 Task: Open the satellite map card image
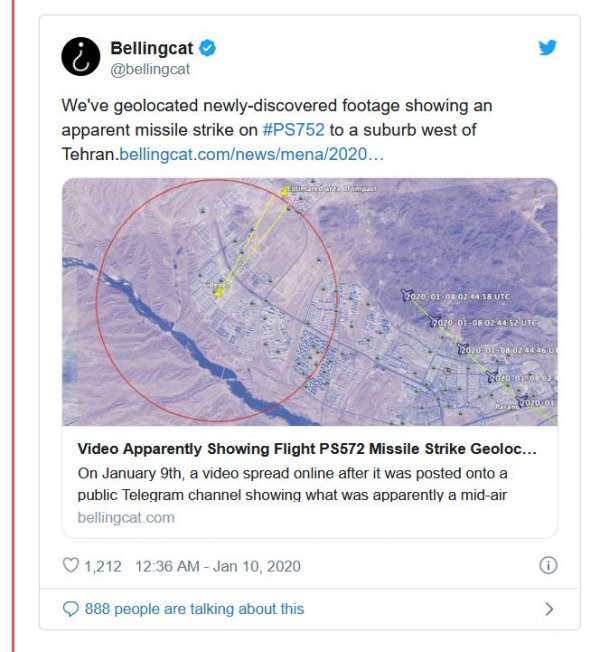coord(310,302)
